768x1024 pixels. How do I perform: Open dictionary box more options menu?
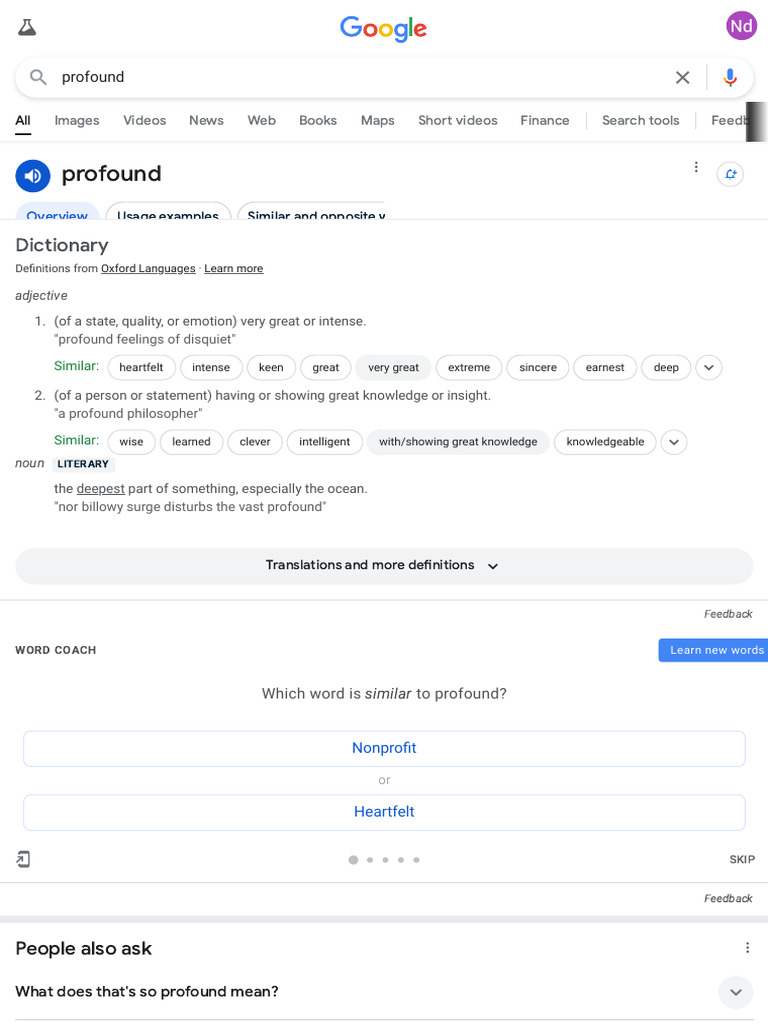tap(696, 167)
